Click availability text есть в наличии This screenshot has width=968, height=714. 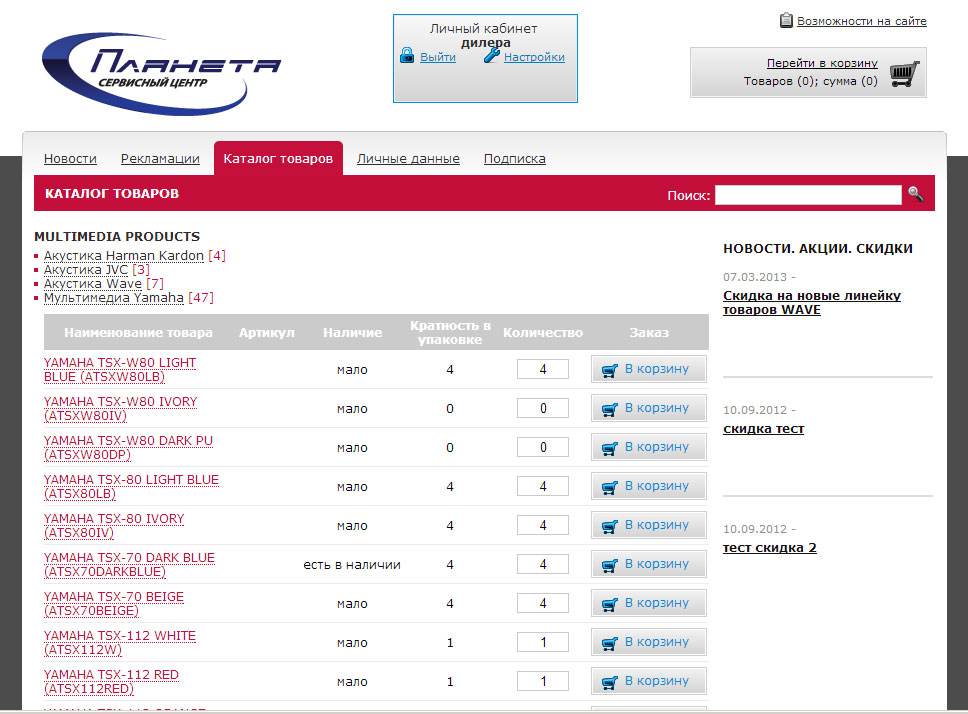pyautogui.click(x=352, y=565)
